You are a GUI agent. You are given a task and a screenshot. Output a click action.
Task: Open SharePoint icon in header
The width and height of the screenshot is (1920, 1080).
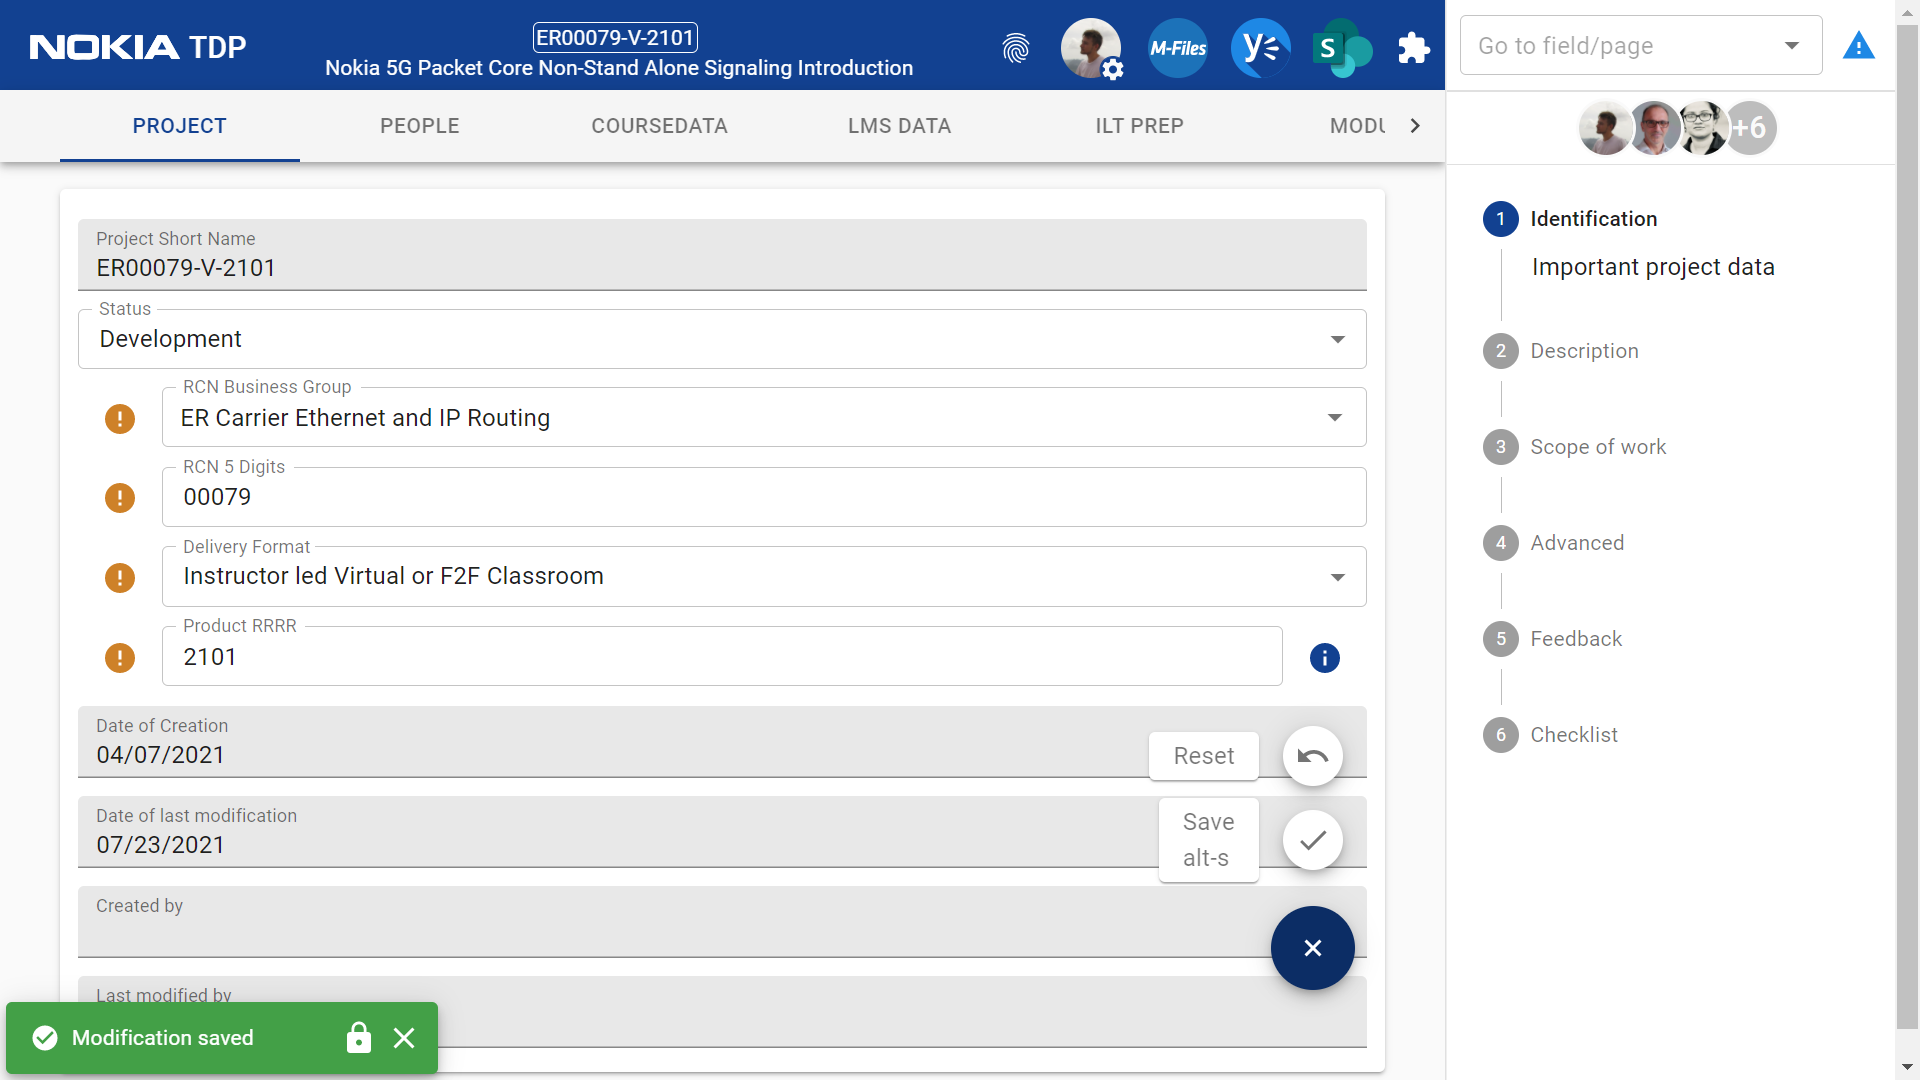point(1342,47)
